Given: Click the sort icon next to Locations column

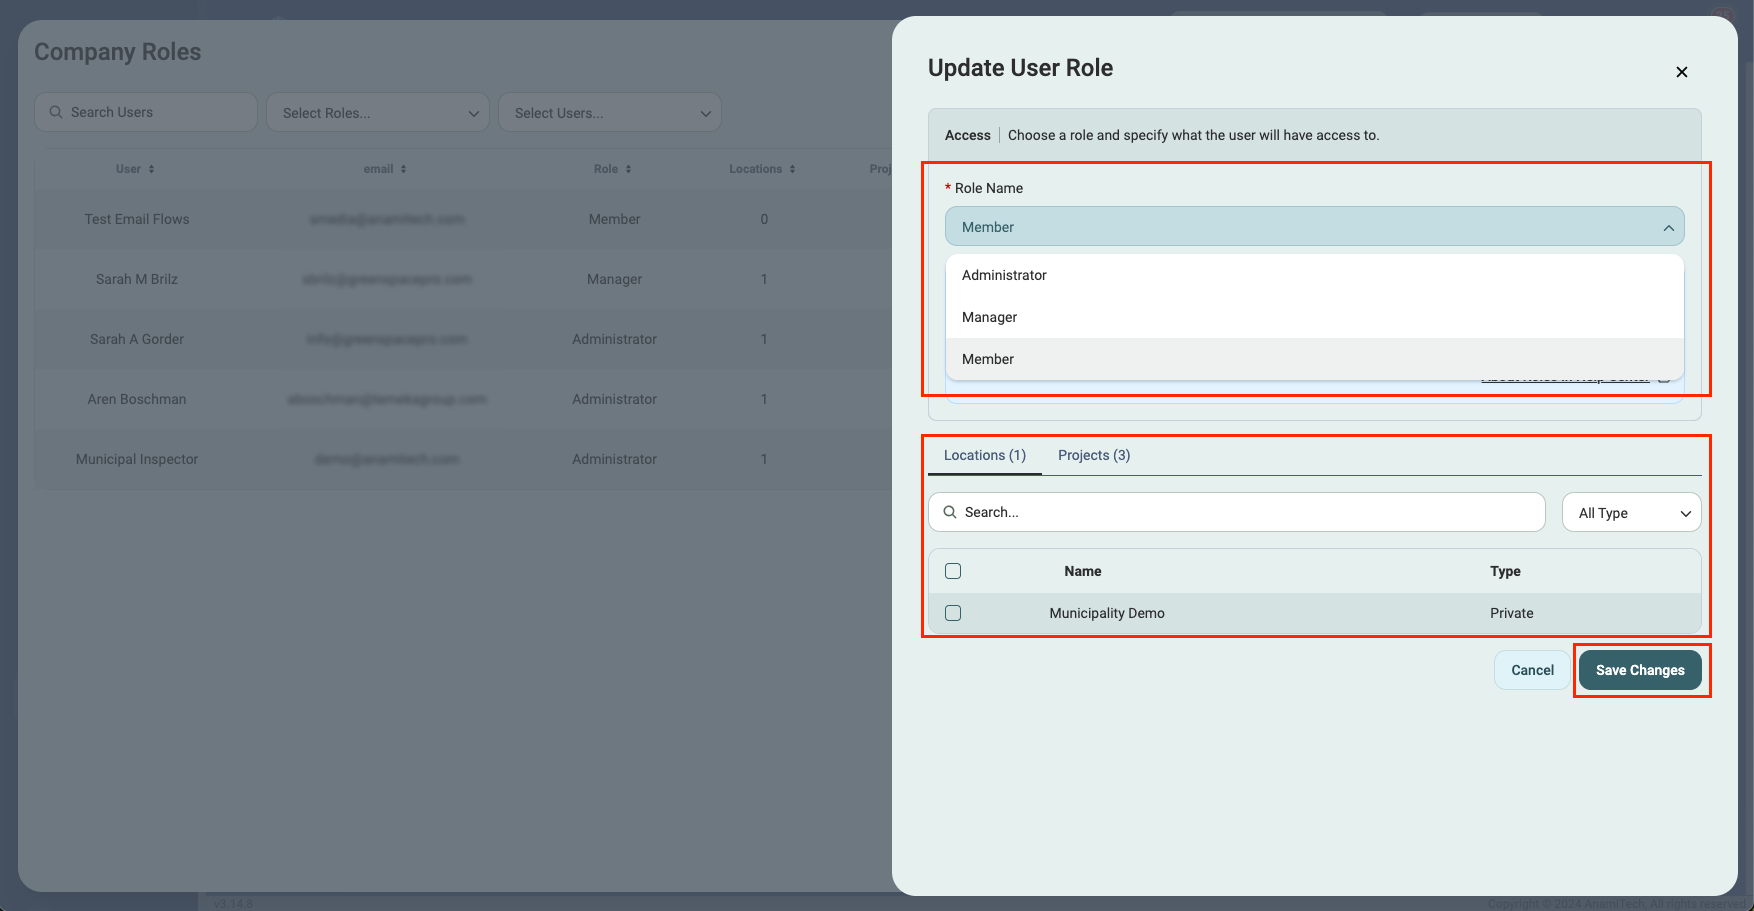Looking at the screenshot, I should click(x=792, y=169).
